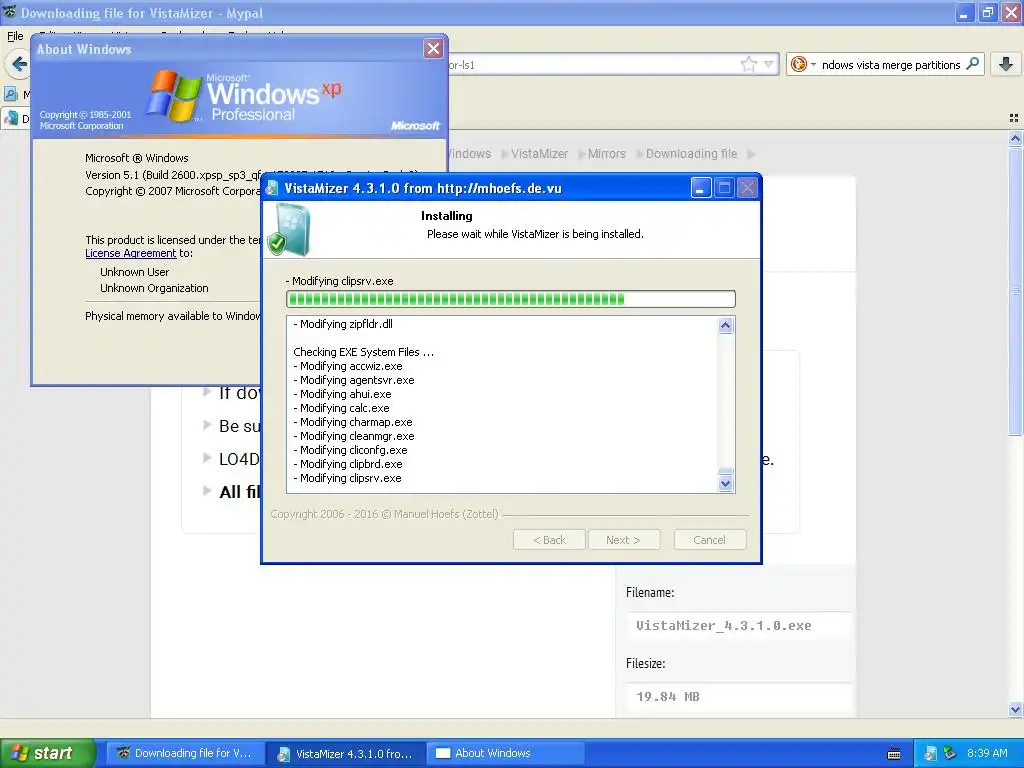Click in the search box text field

pos(891,65)
